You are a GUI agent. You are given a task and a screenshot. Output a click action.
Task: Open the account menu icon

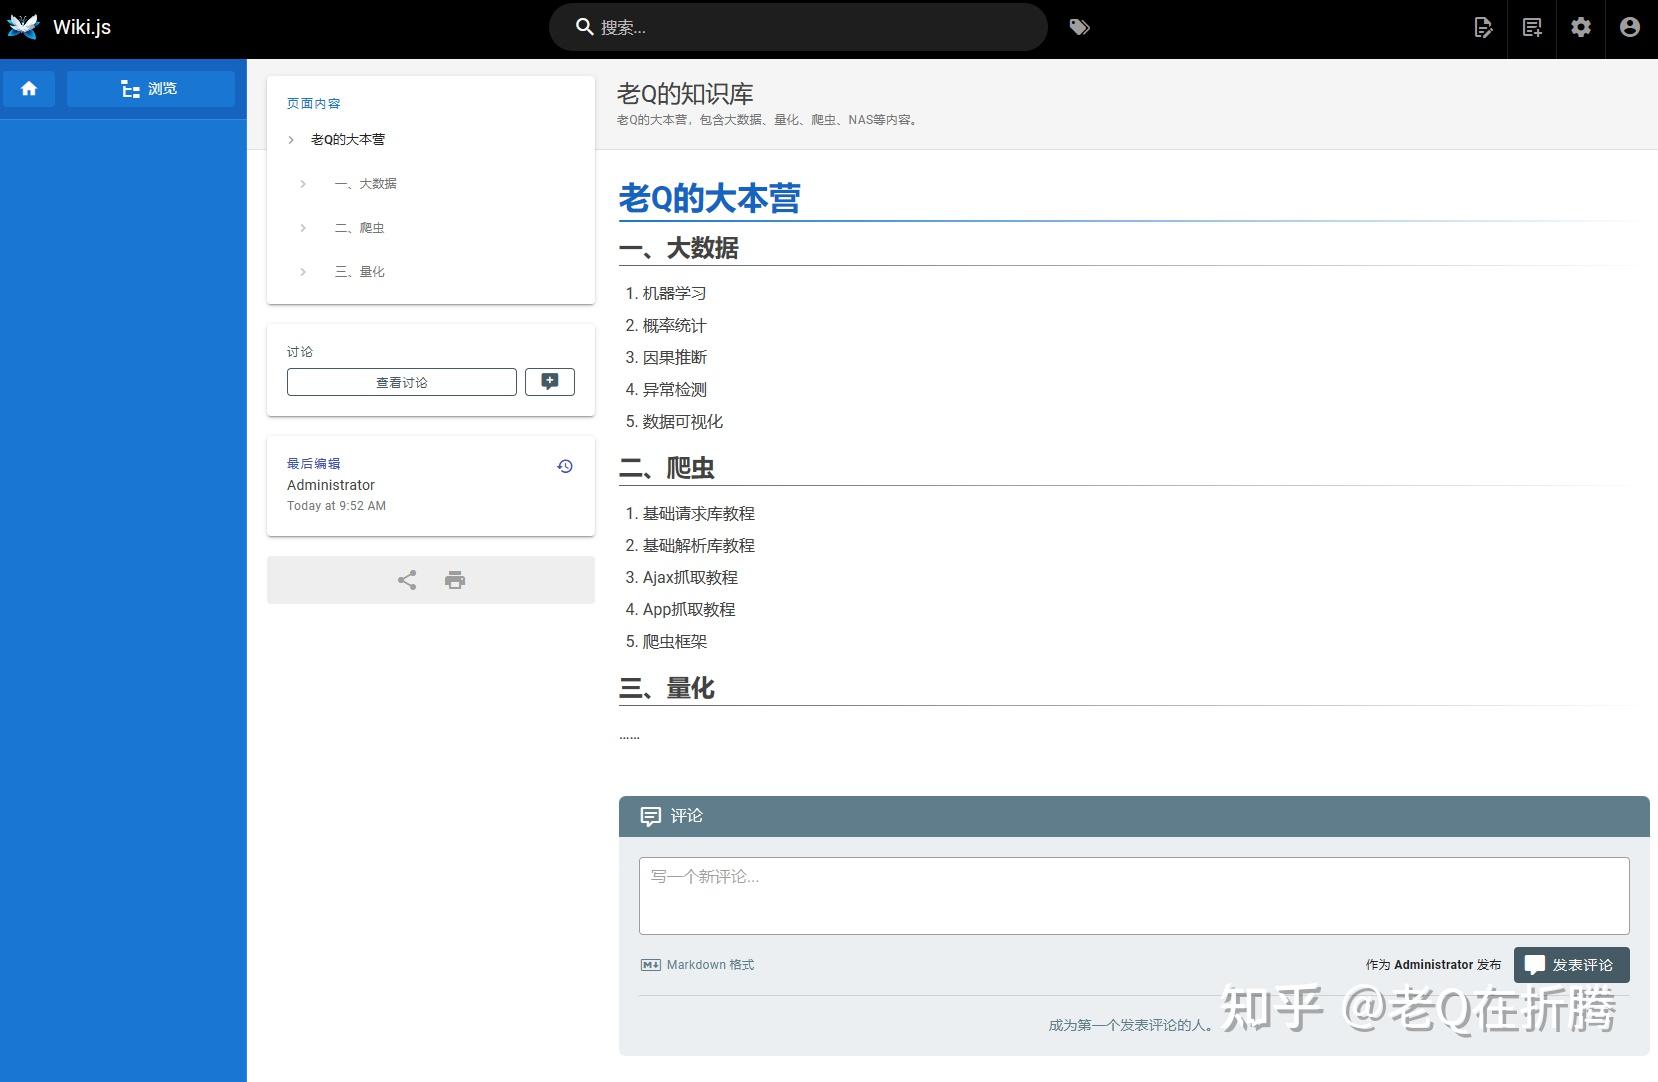click(1629, 27)
